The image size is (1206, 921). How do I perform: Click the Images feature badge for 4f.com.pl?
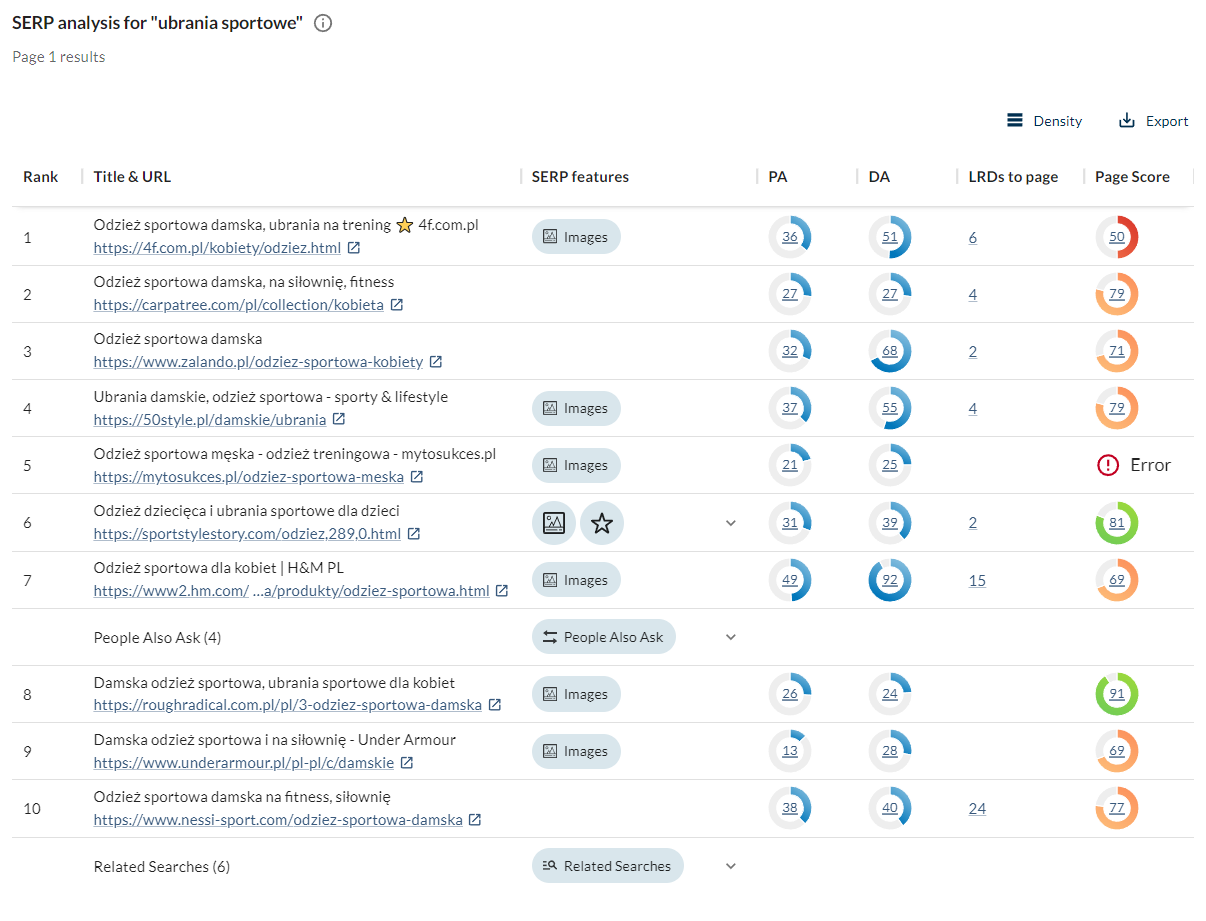[576, 237]
